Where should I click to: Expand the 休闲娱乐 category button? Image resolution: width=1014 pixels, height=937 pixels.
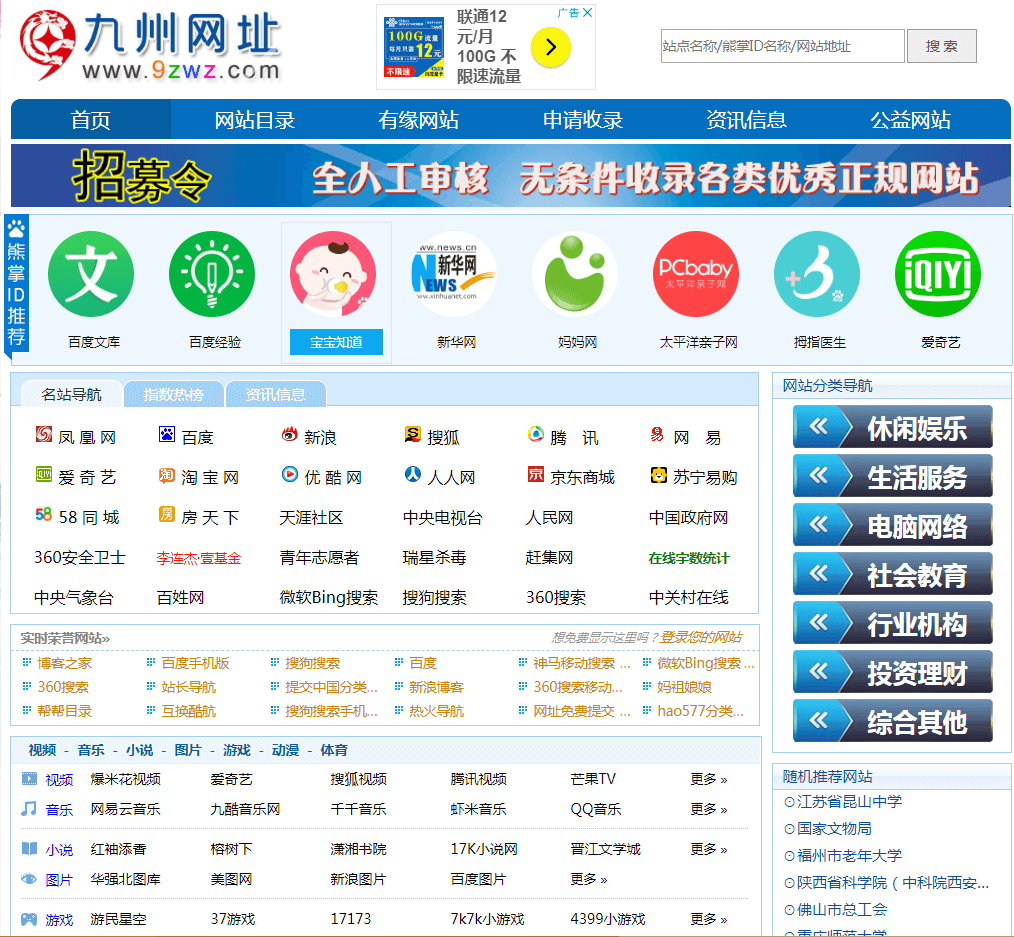(892, 427)
